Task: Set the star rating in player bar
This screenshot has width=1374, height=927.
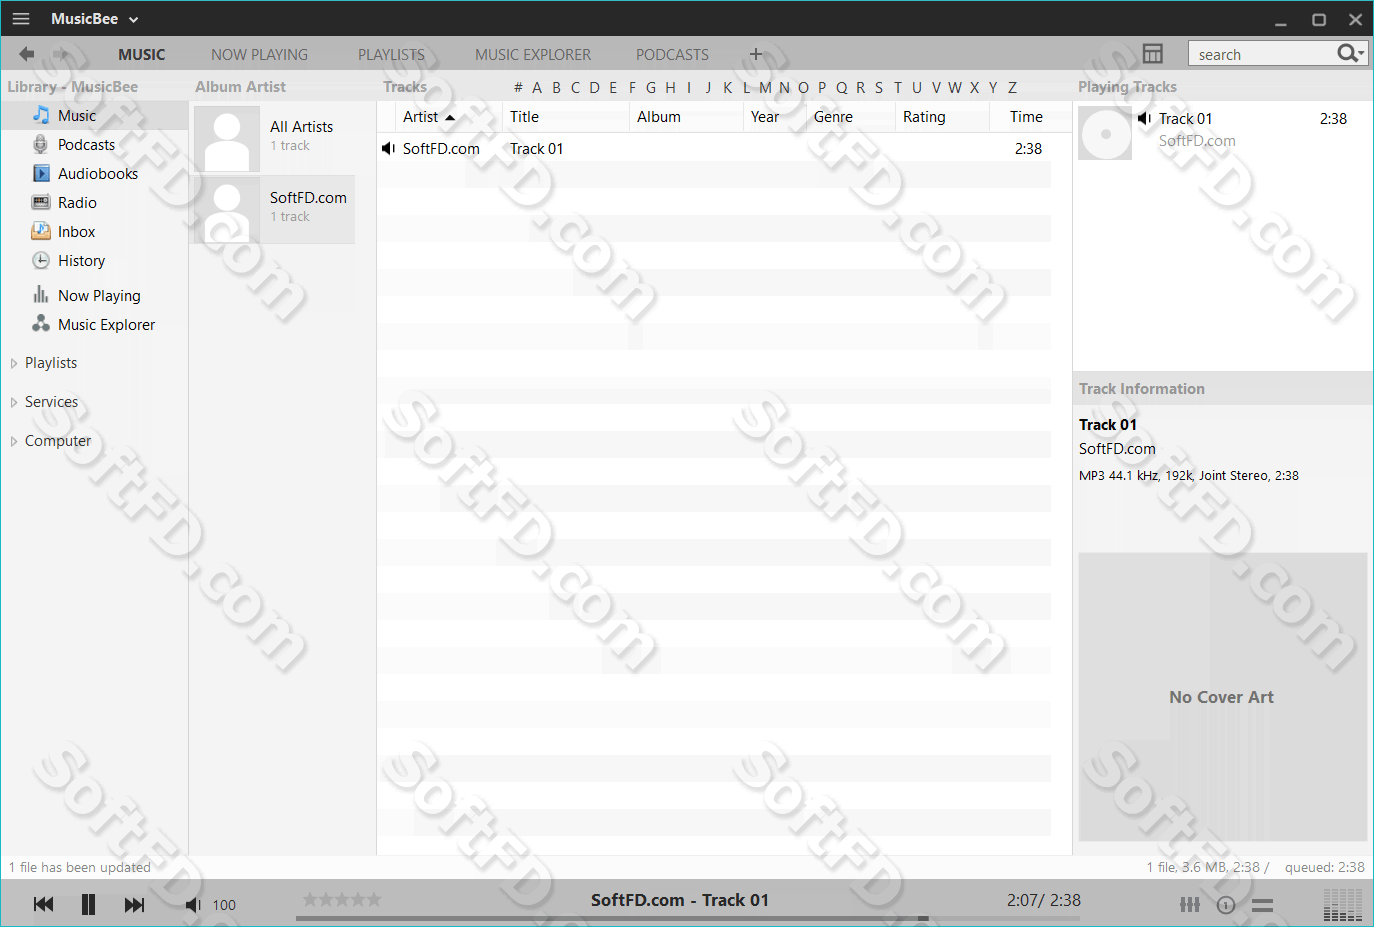Action: click(342, 900)
